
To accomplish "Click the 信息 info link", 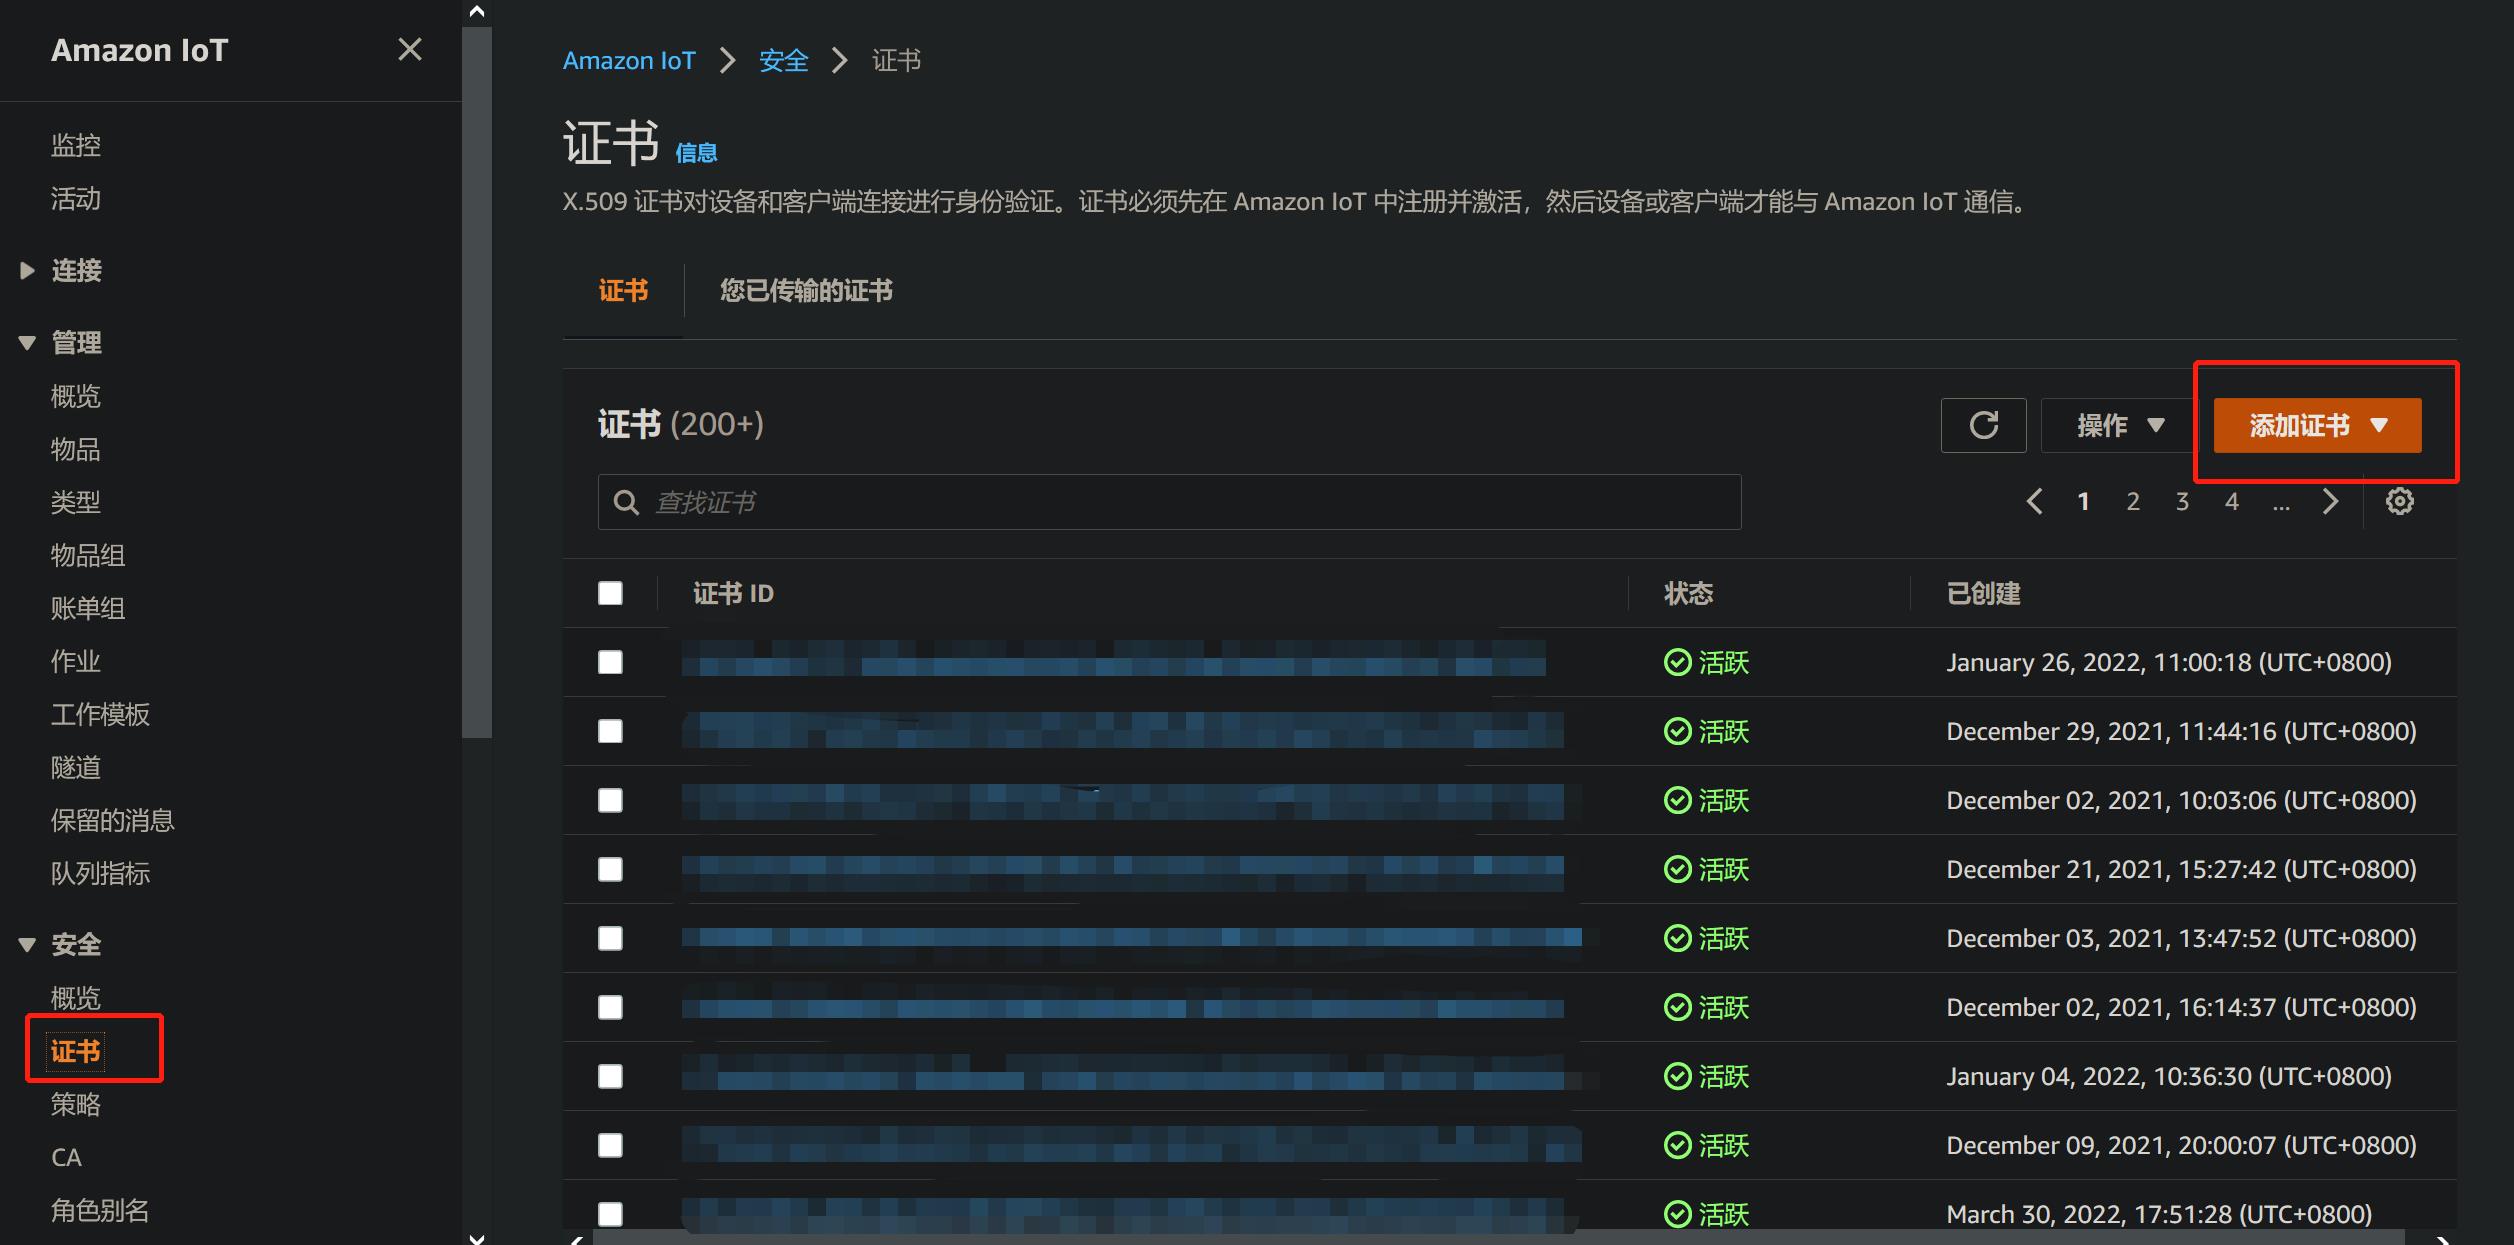I will pyautogui.click(x=696, y=153).
